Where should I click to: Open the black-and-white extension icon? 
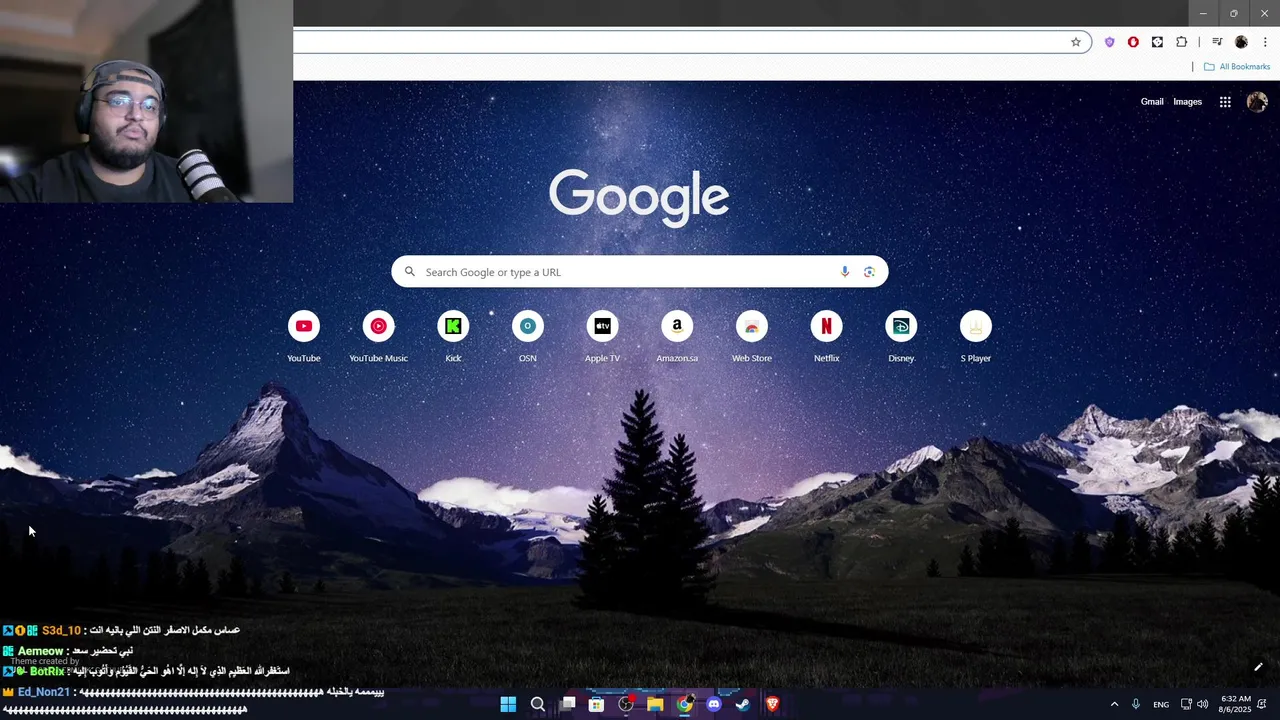[x=1157, y=42]
